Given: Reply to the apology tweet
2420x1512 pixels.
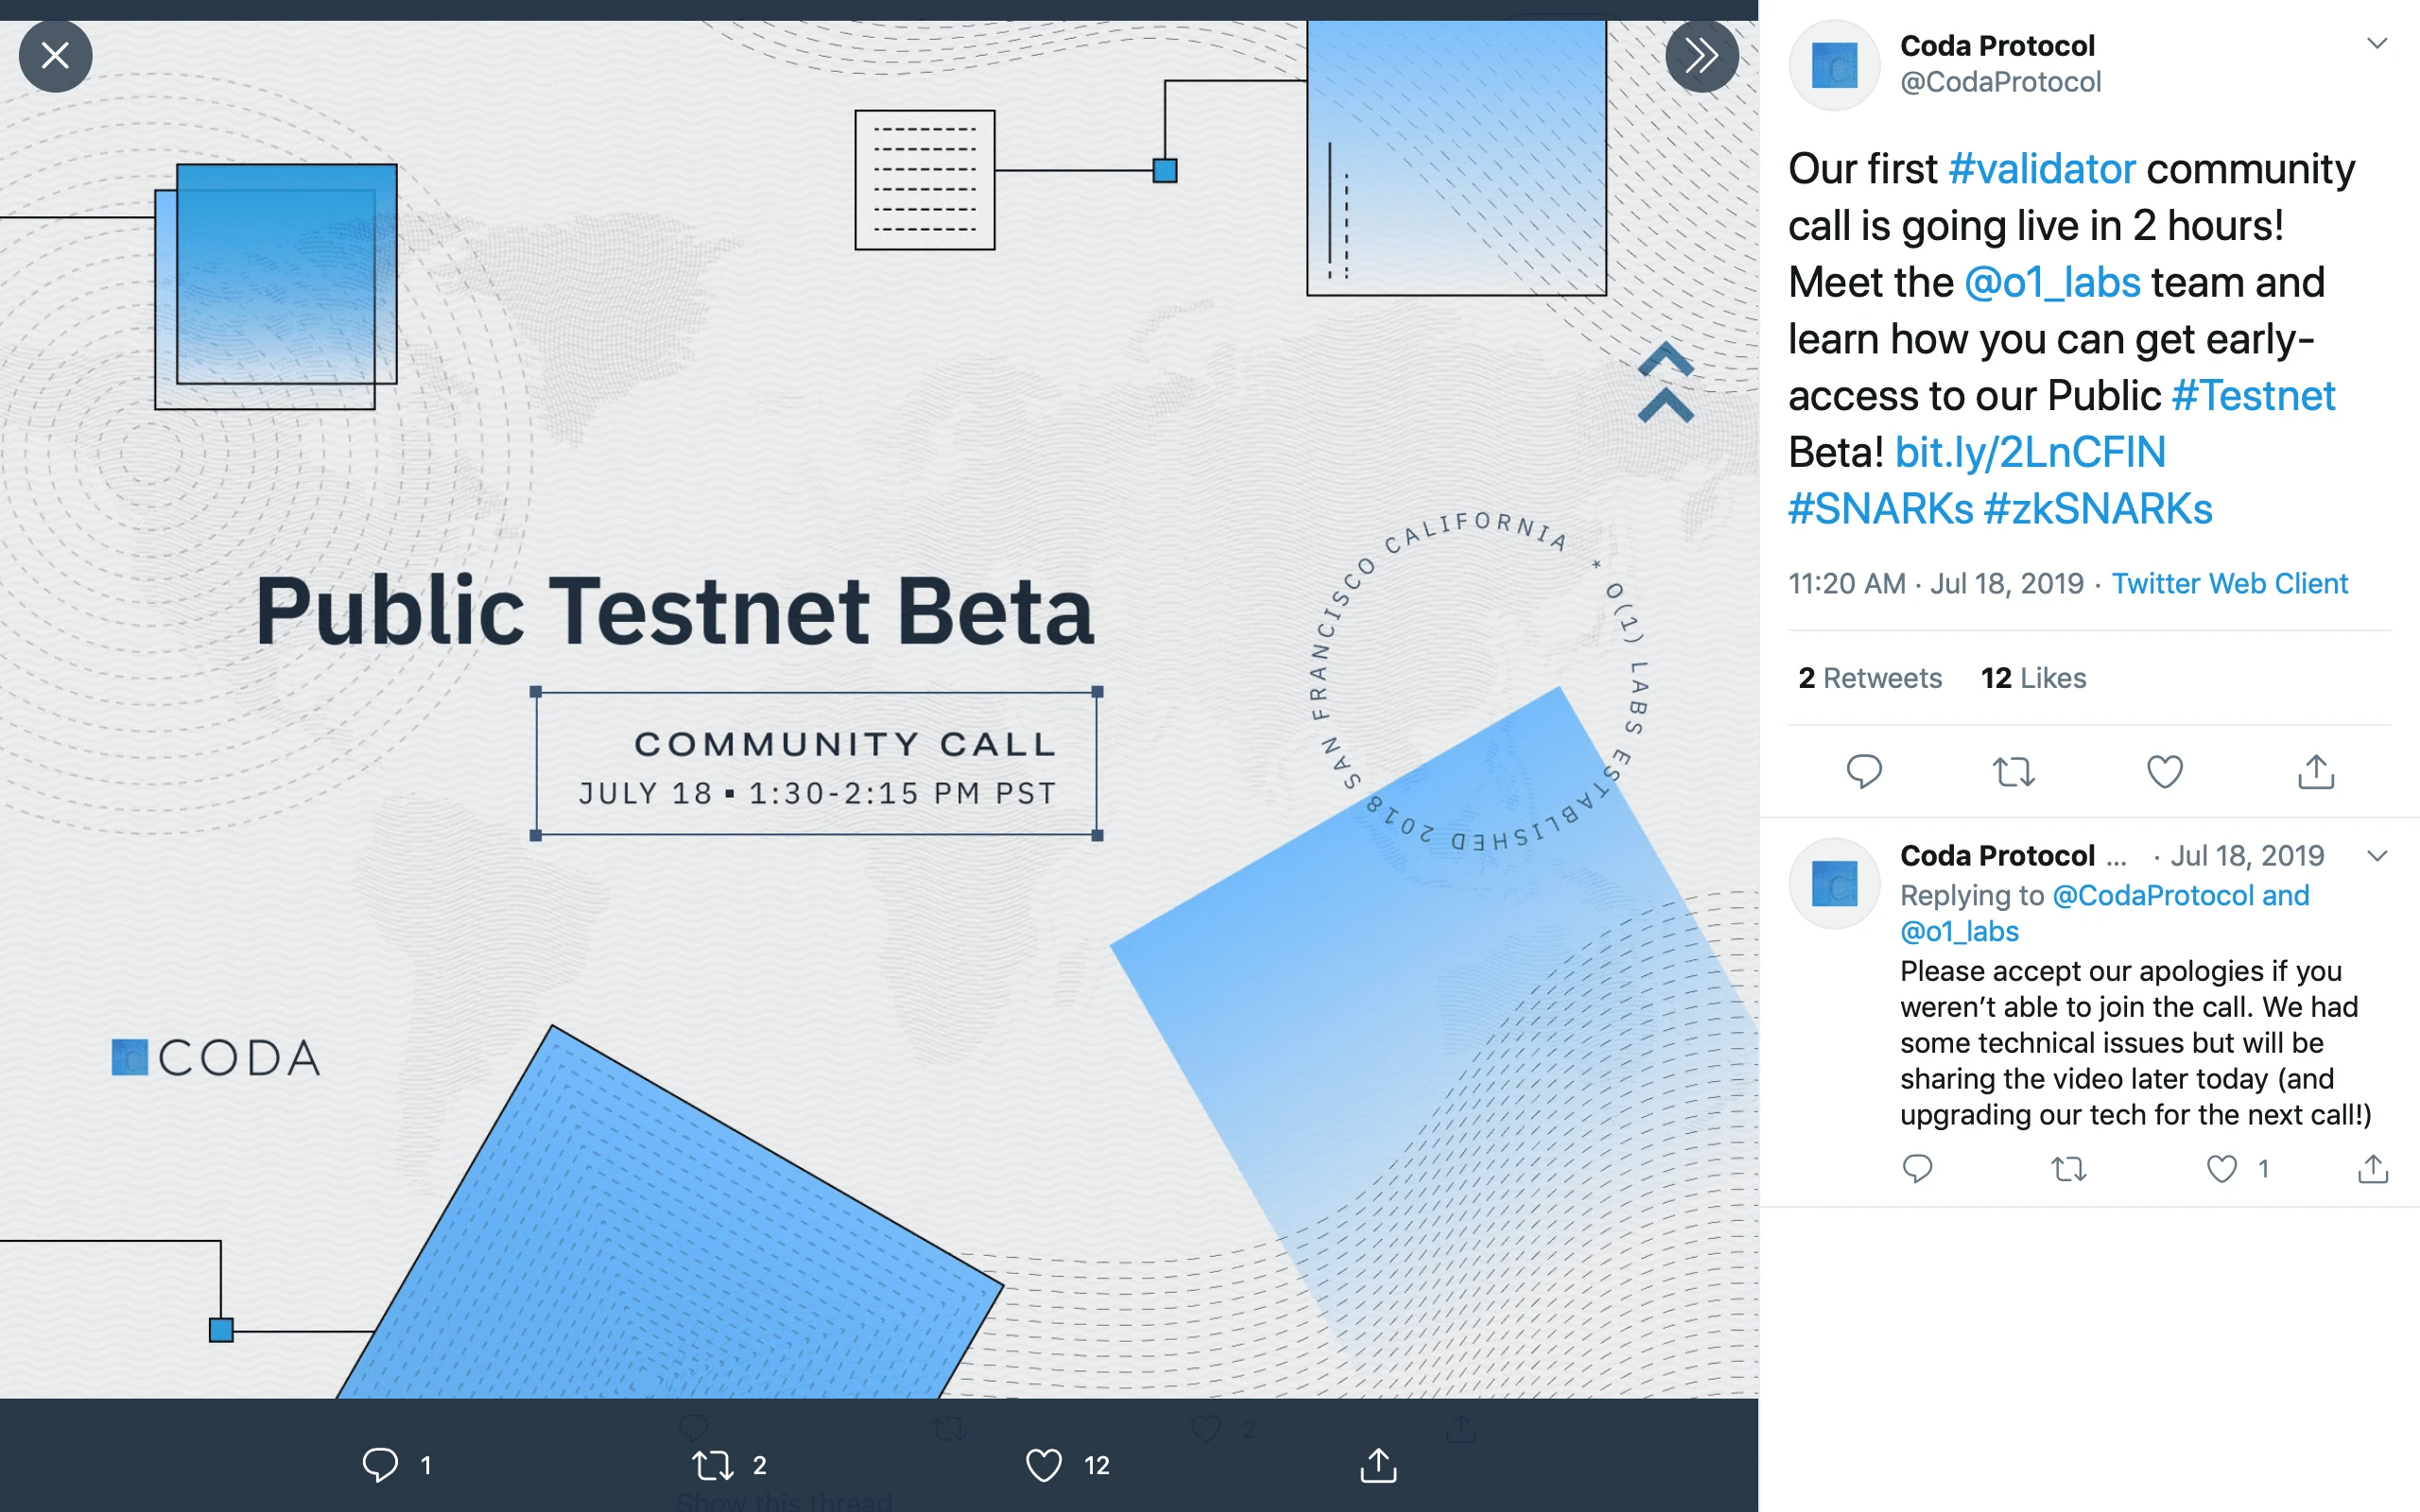Looking at the screenshot, I should tap(1917, 1169).
